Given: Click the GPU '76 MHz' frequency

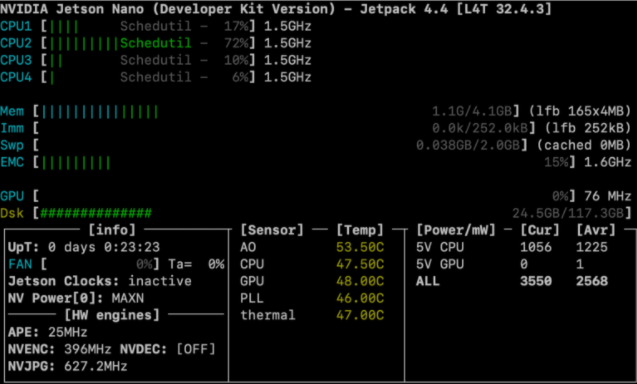Looking at the screenshot, I should coord(607,197).
